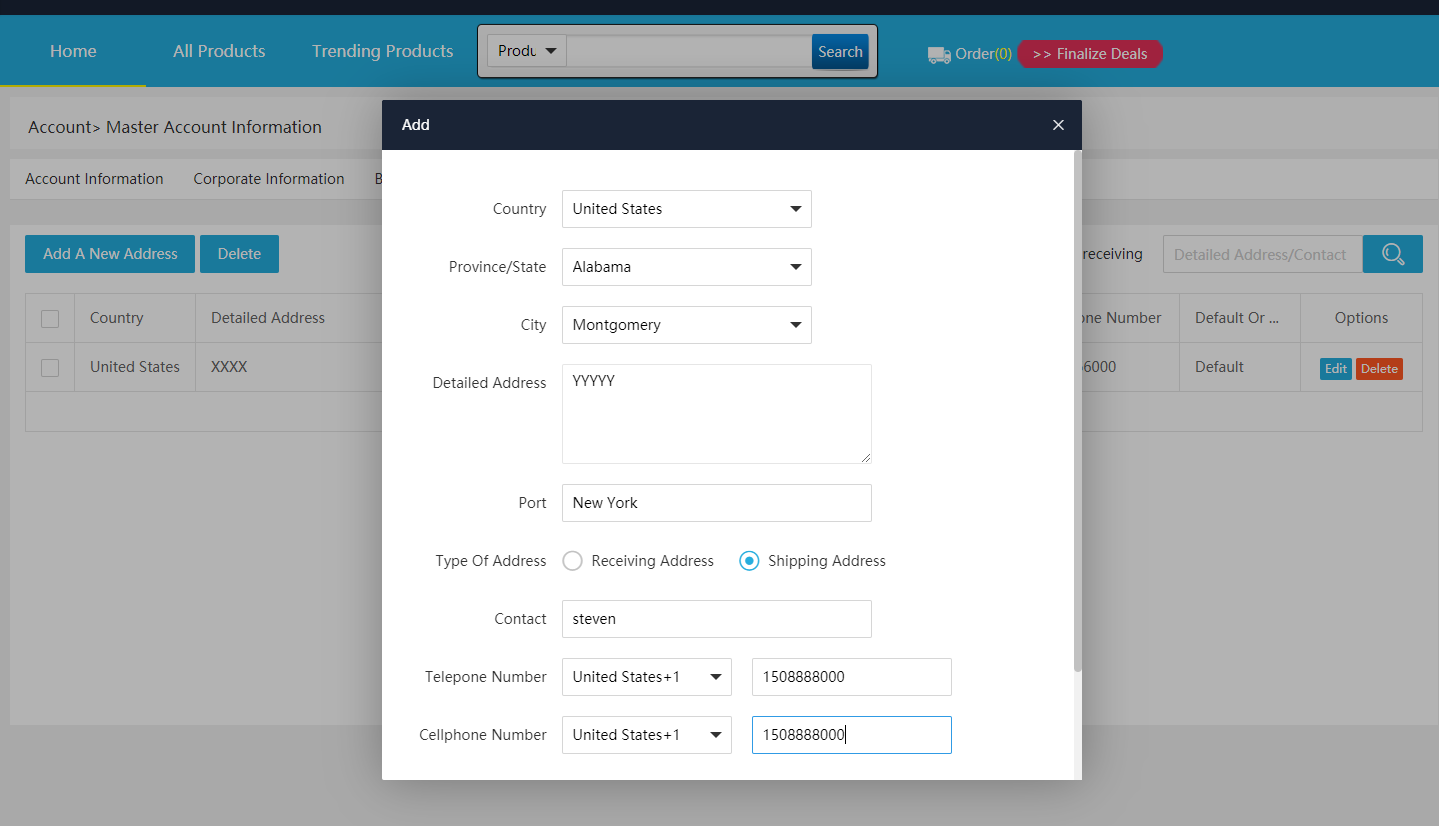Switch to Corporate Information tab
The width and height of the screenshot is (1439, 826).
[269, 179]
